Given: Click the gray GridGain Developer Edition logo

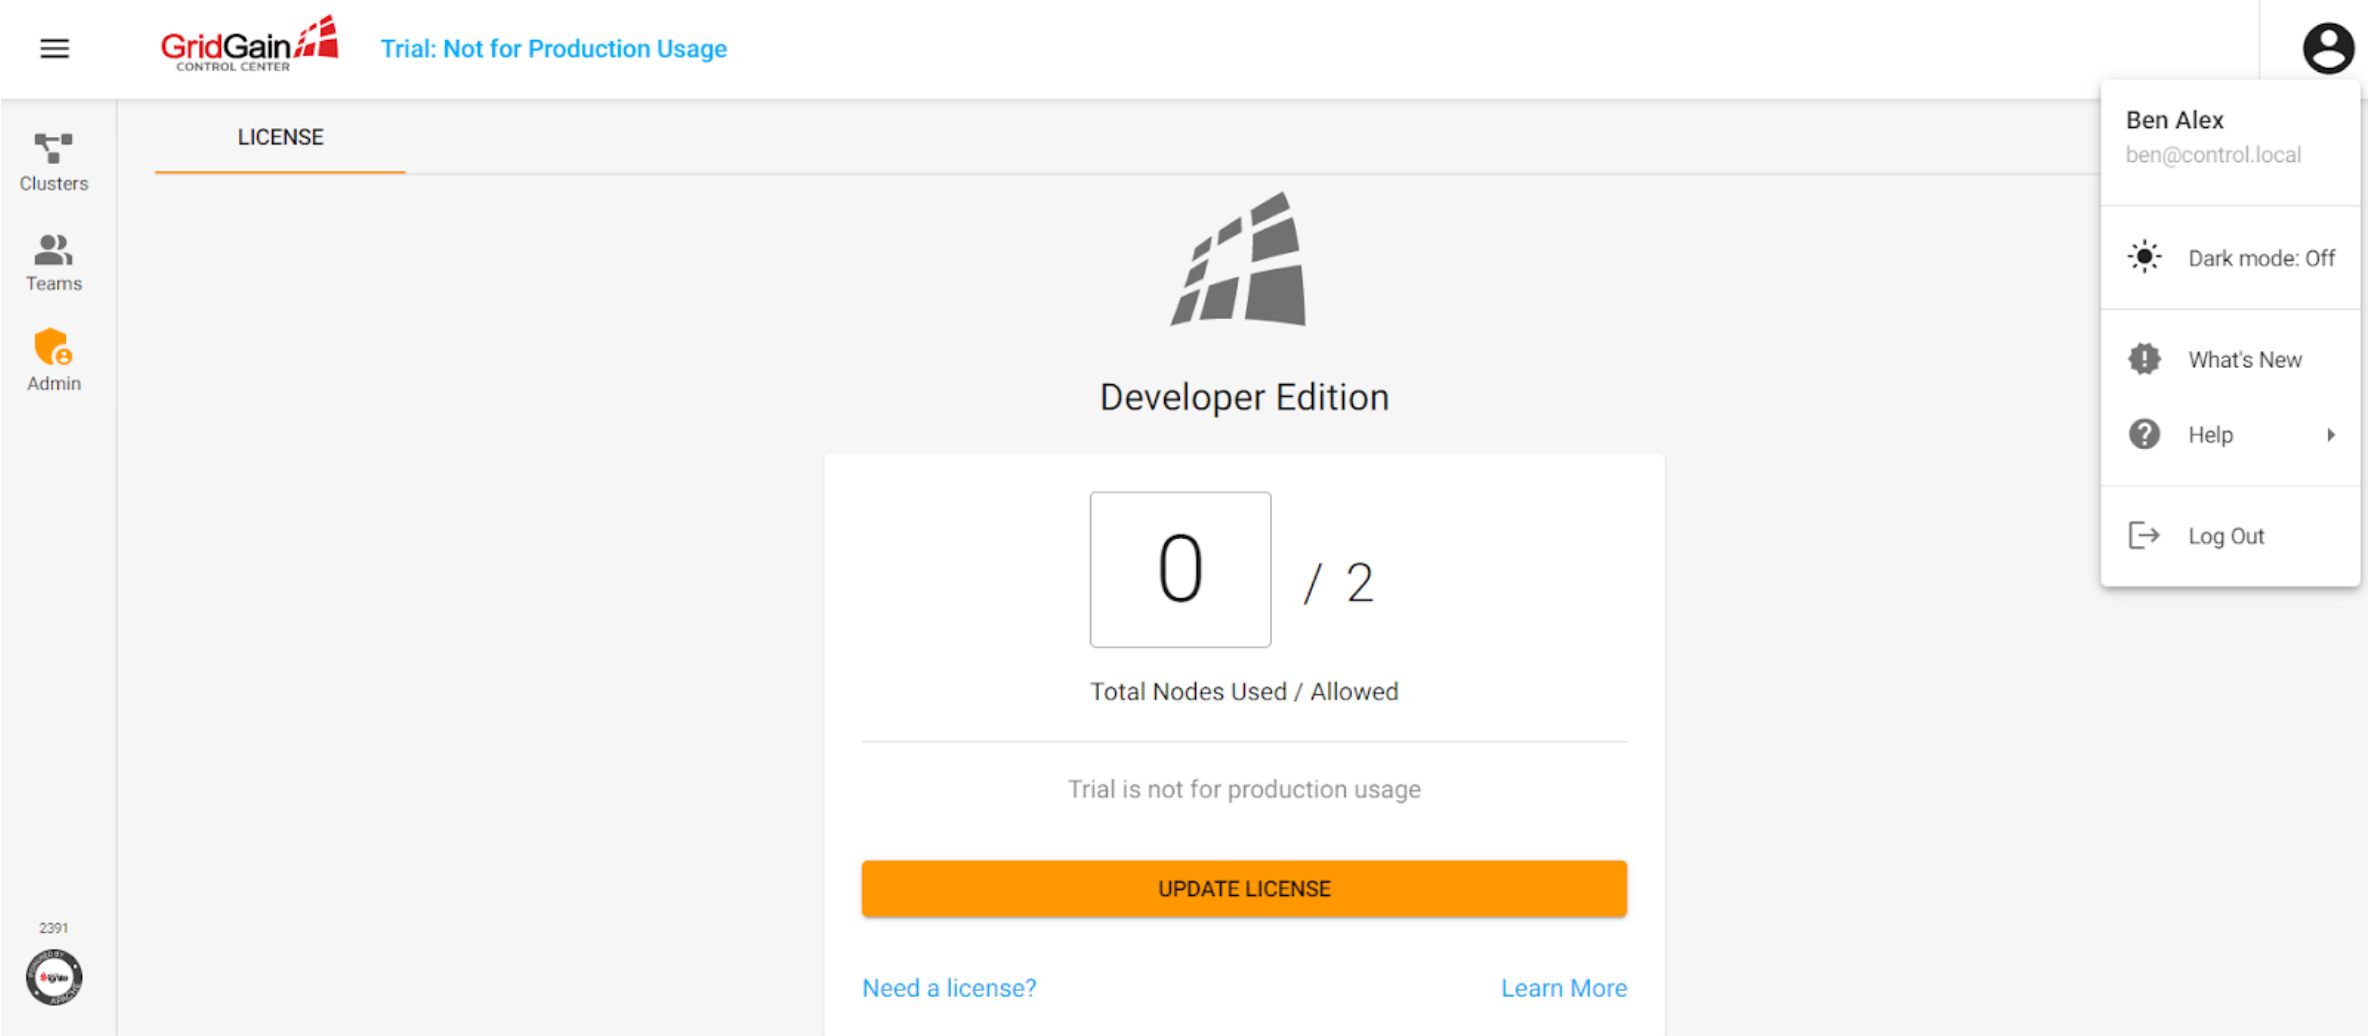Looking at the screenshot, I should pyautogui.click(x=1240, y=259).
